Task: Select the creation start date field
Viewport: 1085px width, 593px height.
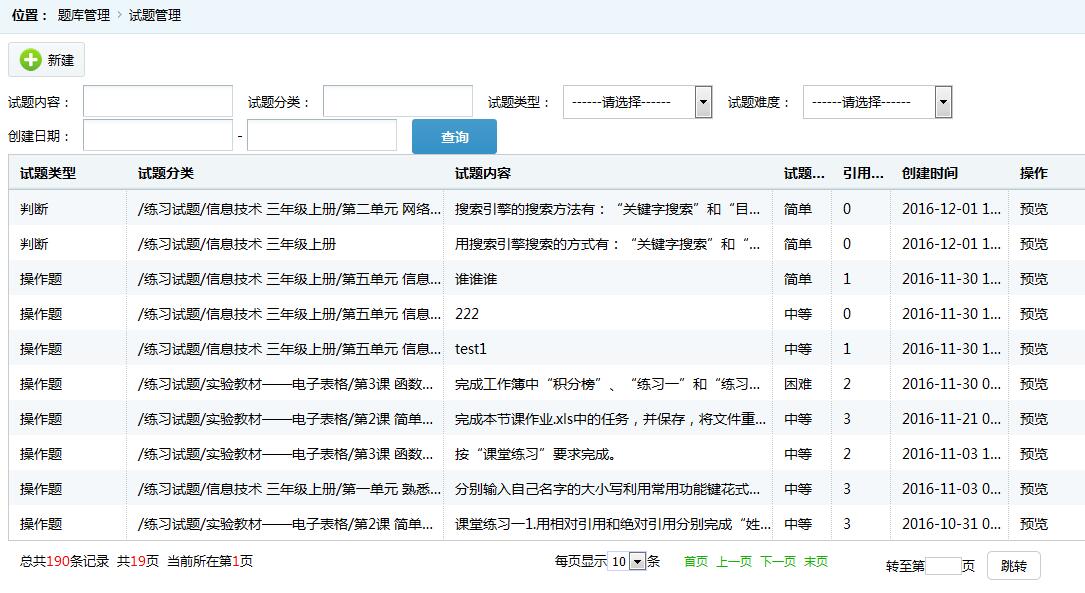Action: coord(158,136)
